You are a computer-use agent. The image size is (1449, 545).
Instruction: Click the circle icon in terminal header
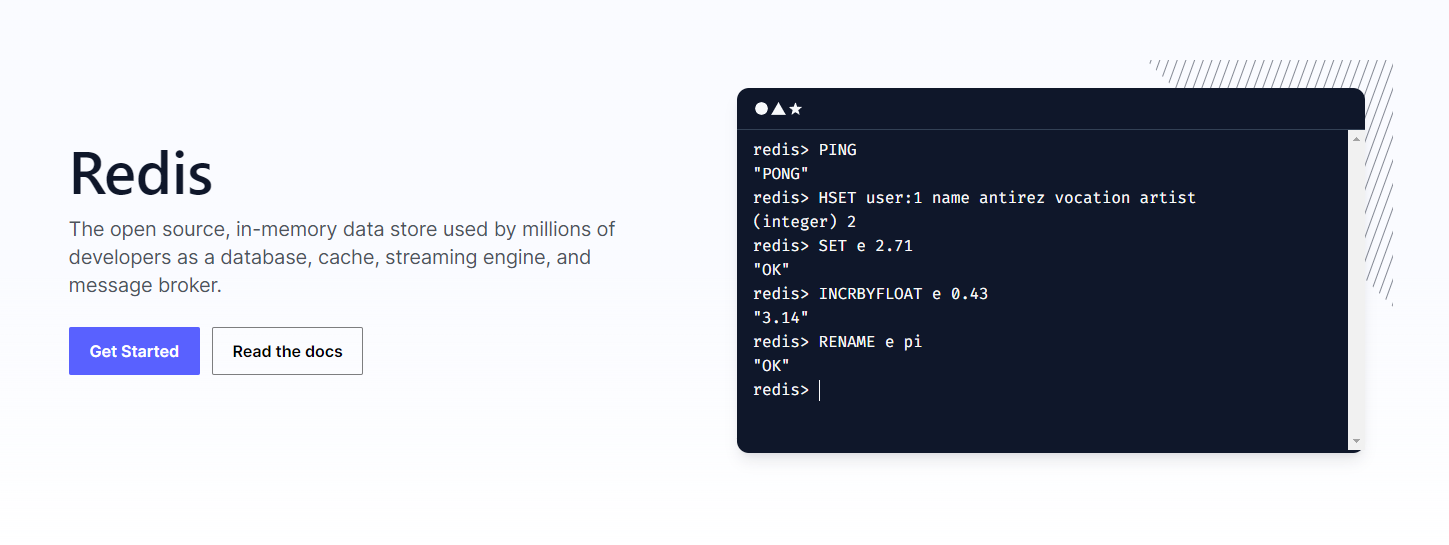tap(761, 109)
